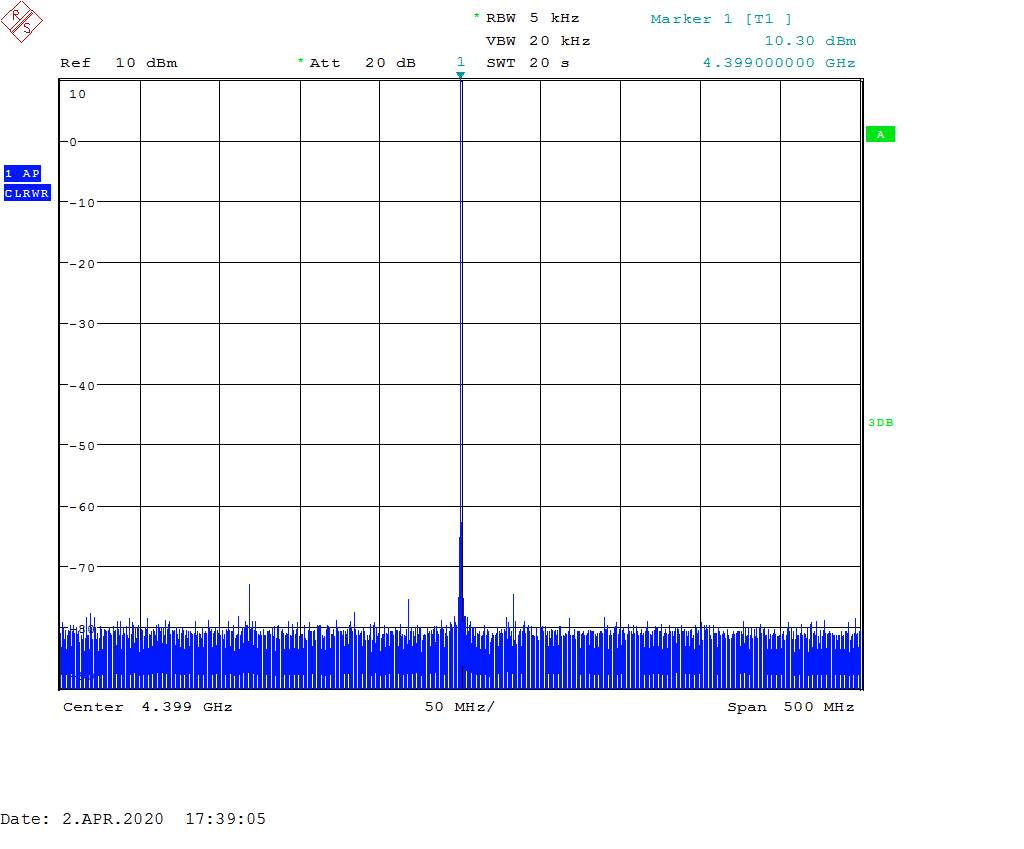
Task: Click the Marker 1 [T1] heading
Action: coord(721,19)
